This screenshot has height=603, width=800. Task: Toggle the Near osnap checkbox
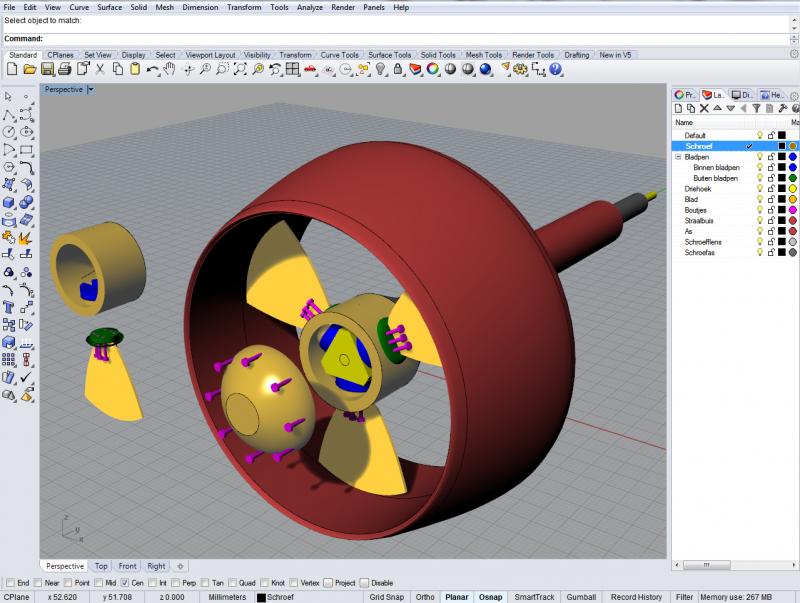[38, 583]
